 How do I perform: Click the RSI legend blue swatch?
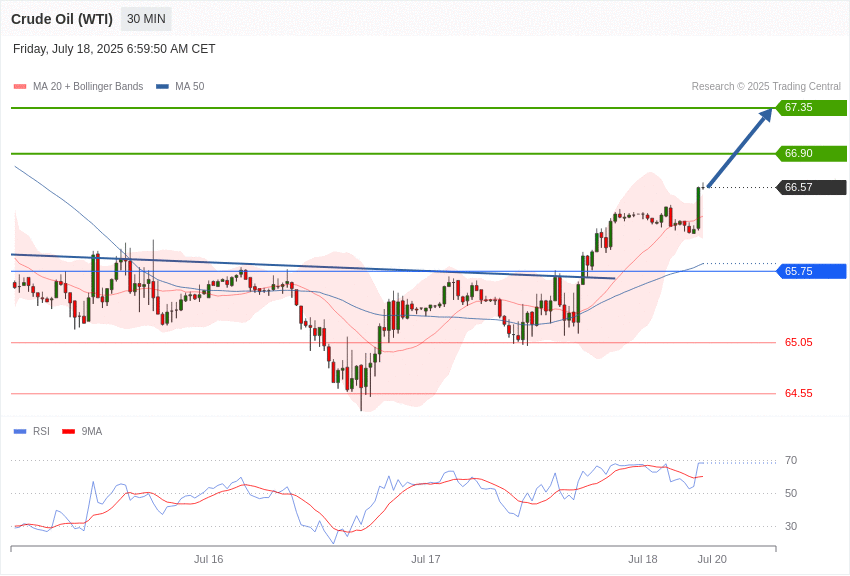click(x=20, y=431)
